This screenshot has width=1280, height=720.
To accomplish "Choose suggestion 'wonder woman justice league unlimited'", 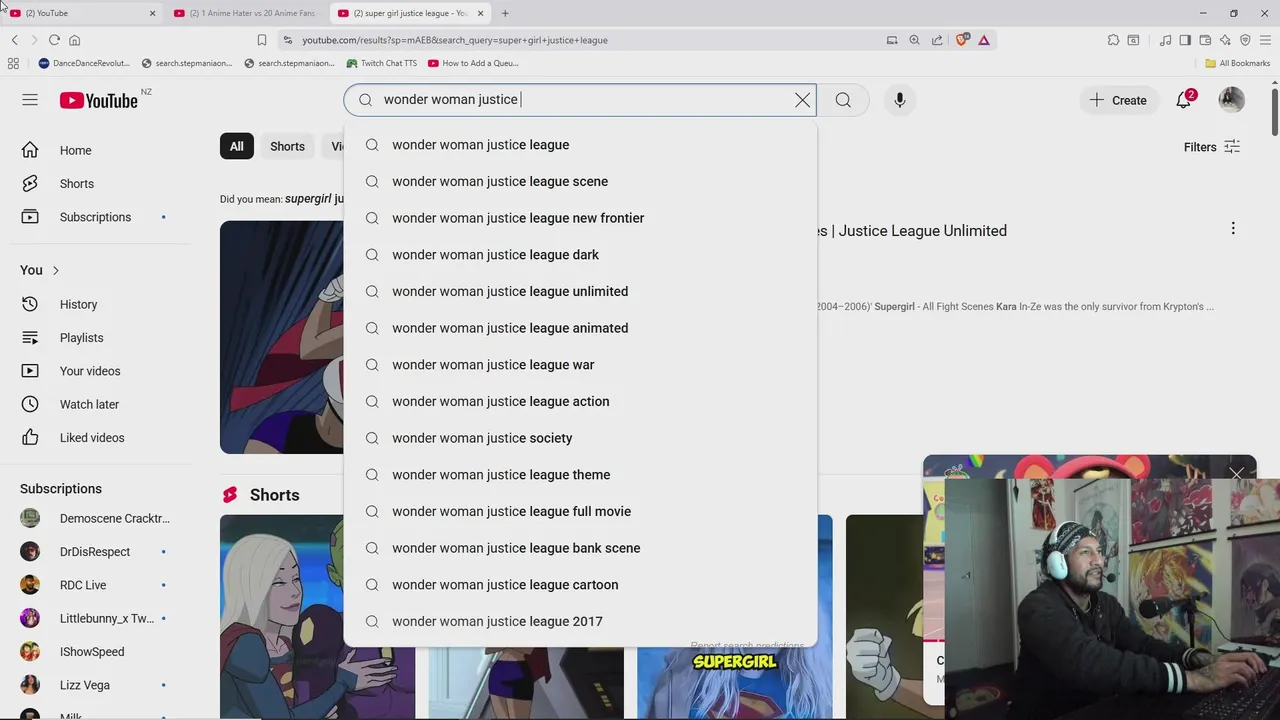I will 580,291.
